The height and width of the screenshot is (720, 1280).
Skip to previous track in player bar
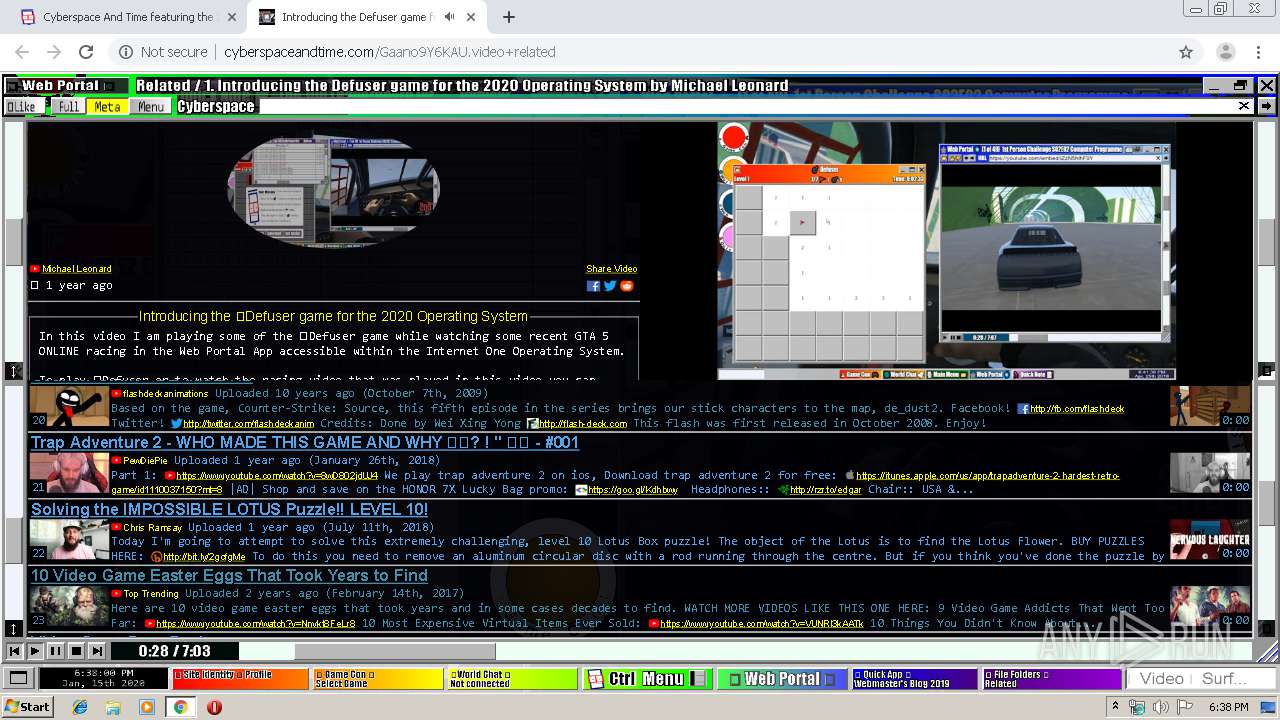(15, 651)
